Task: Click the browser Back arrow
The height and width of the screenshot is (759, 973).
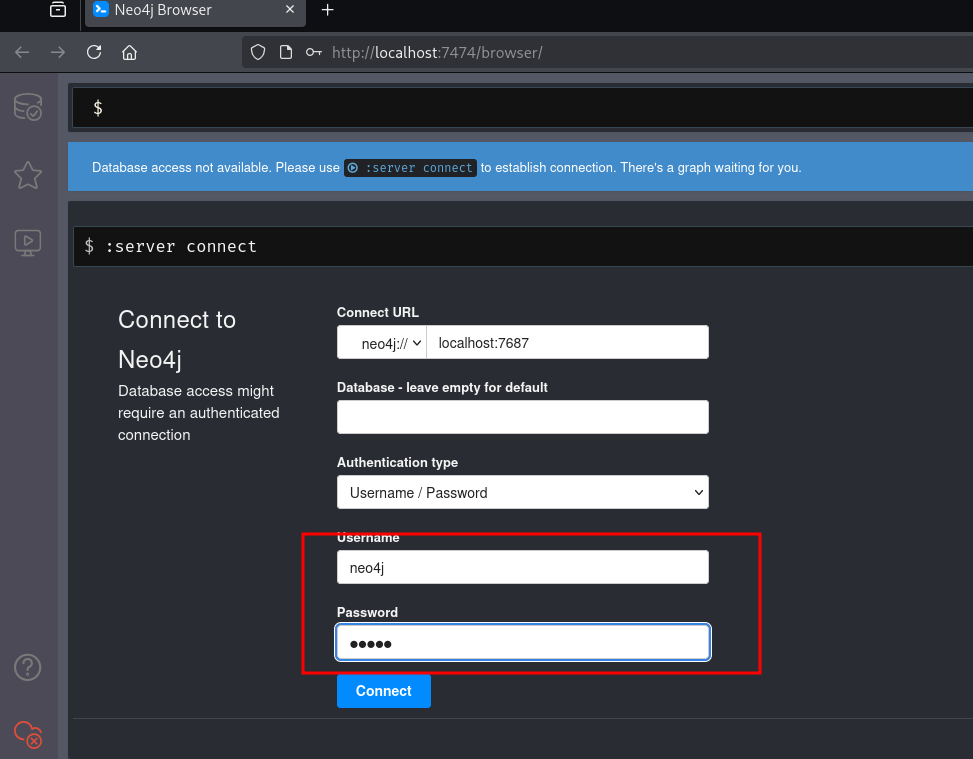Action: click(22, 52)
